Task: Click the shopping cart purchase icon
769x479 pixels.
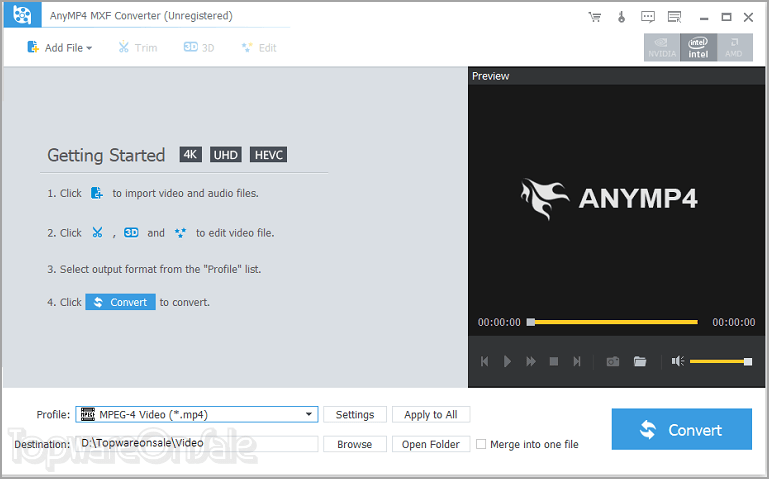Action: click(595, 17)
